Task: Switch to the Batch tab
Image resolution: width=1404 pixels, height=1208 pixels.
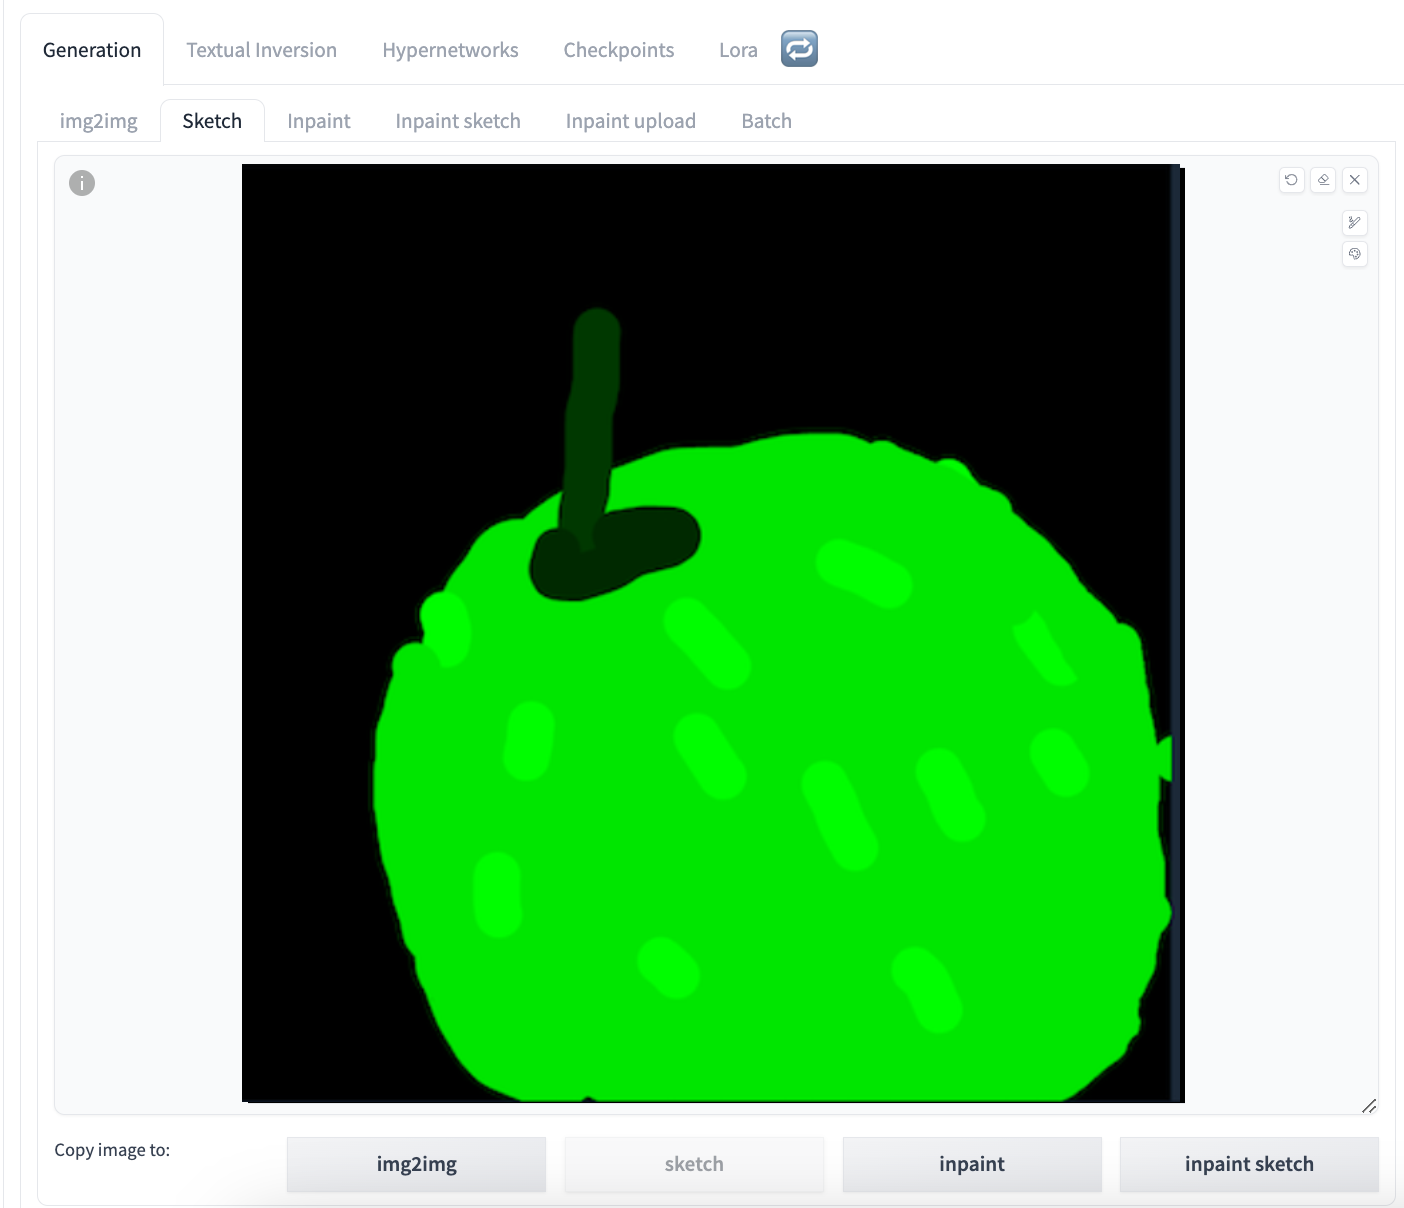Action: click(766, 120)
